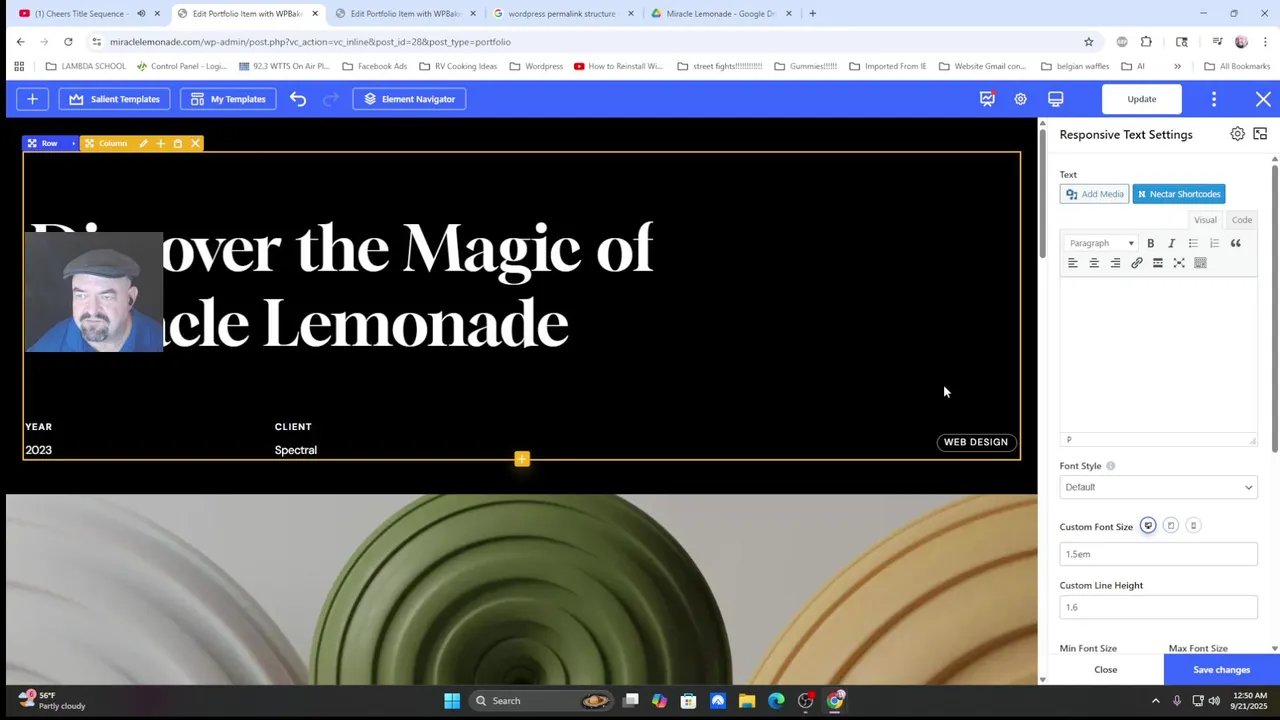The height and width of the screenshot is (720, 1280).
Task: Open Nectar Shortcodes
Action: point(1178,194)
